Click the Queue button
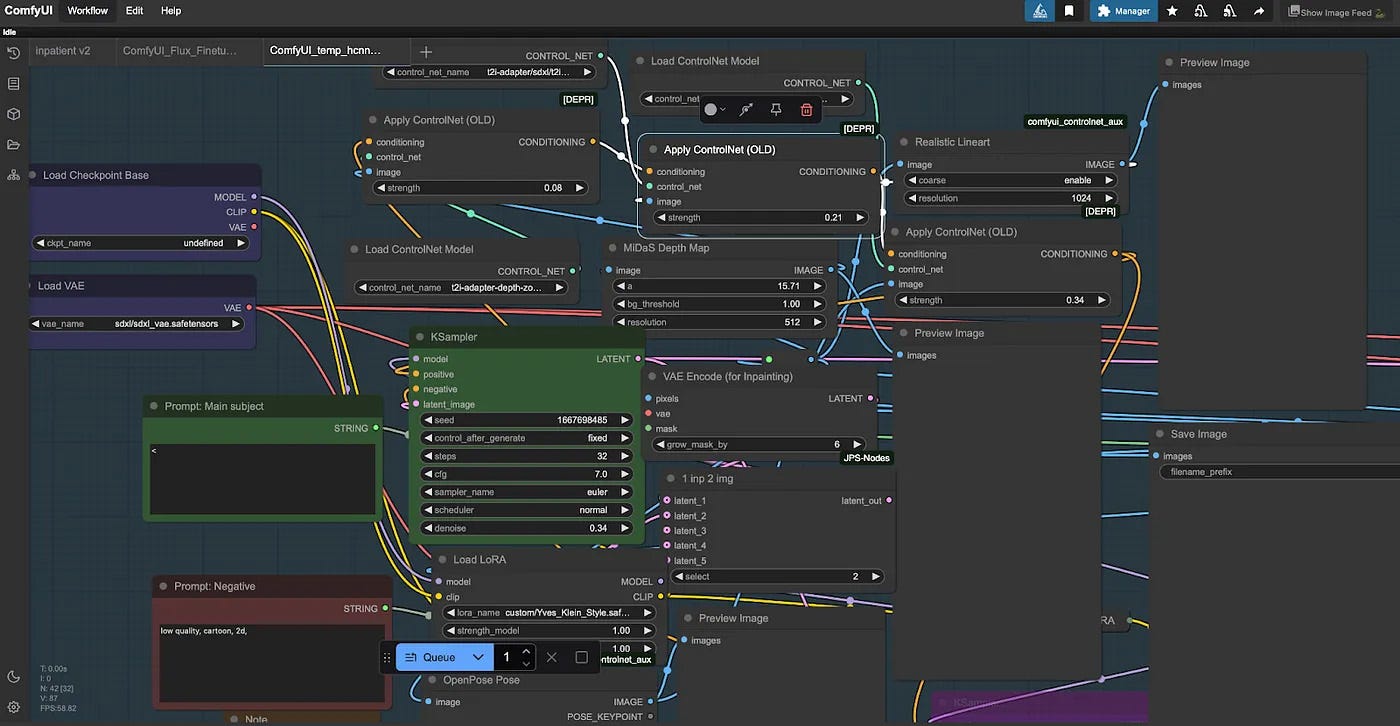 tap(431, 657)
